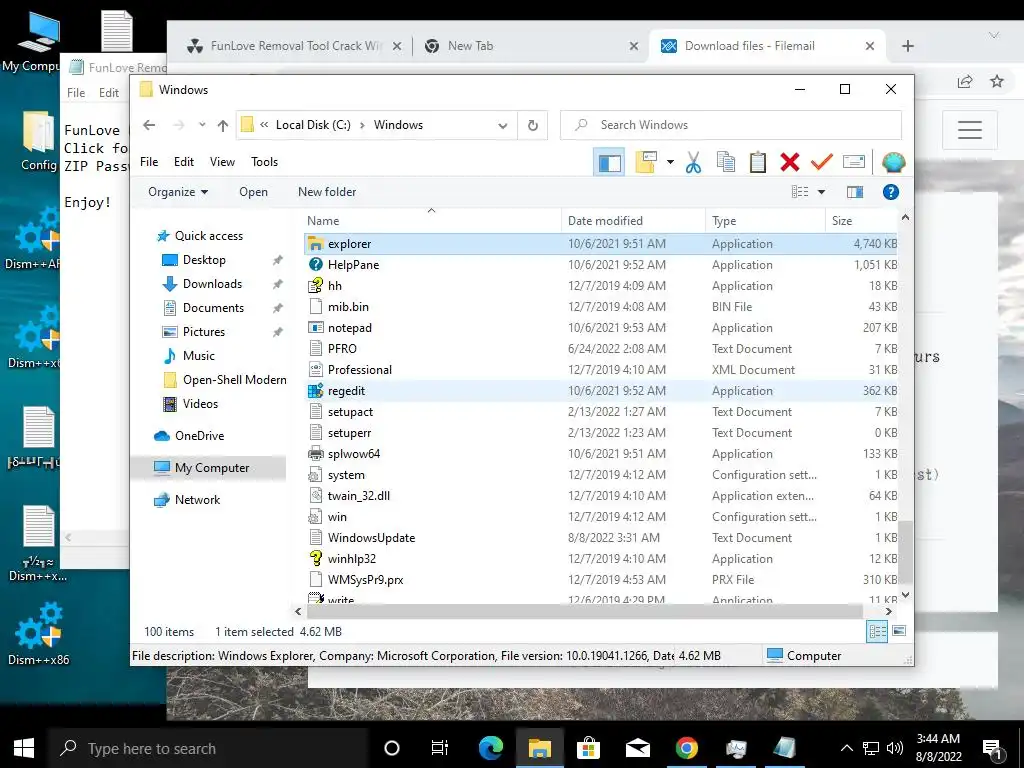Select Music in navigation pane

[x=199, y=356]
